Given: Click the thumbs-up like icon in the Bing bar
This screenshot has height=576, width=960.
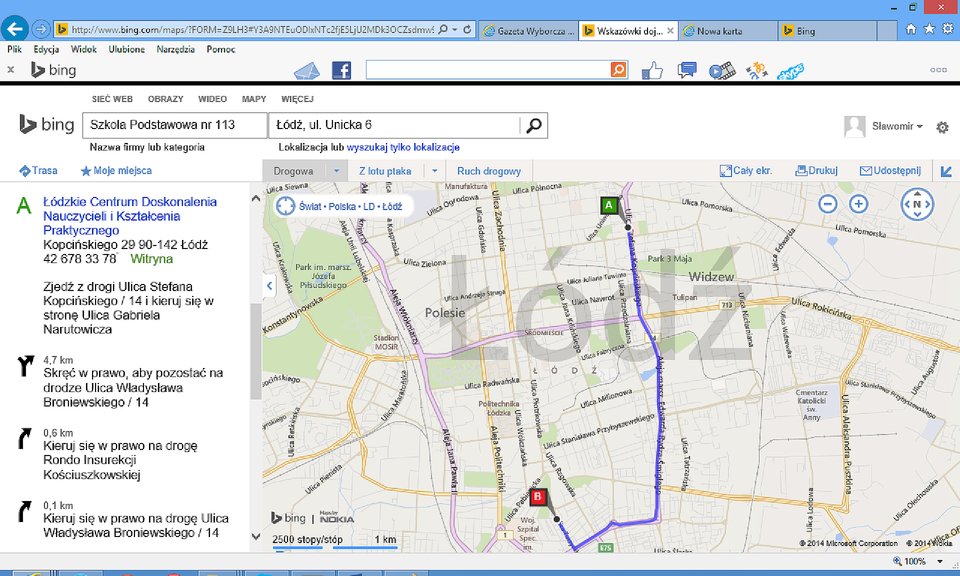Looking at the screenshot, I should [x=652, y=71].
